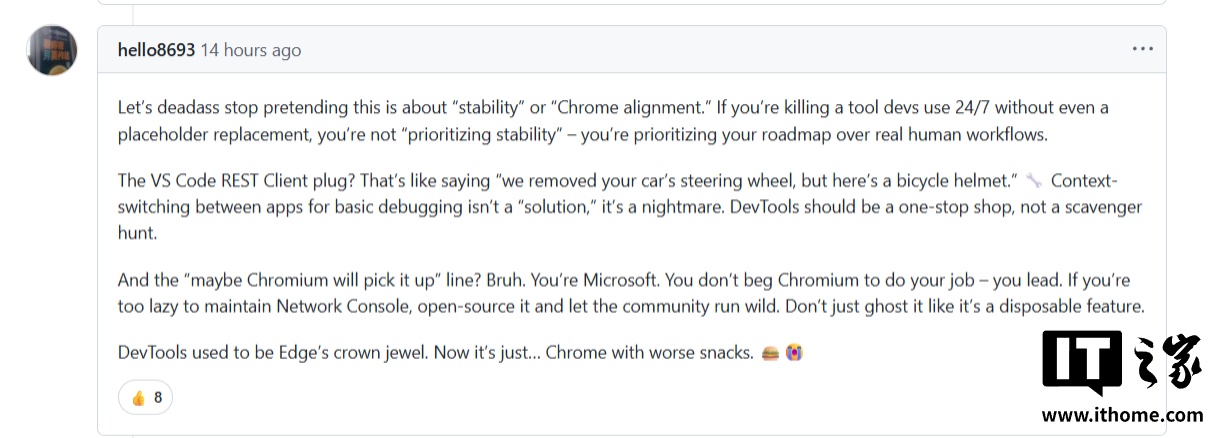The height and width of the screenshot is (438, 1222).
Task: Click the crying face emoji at comment end
Action: (x=794, y=353)
